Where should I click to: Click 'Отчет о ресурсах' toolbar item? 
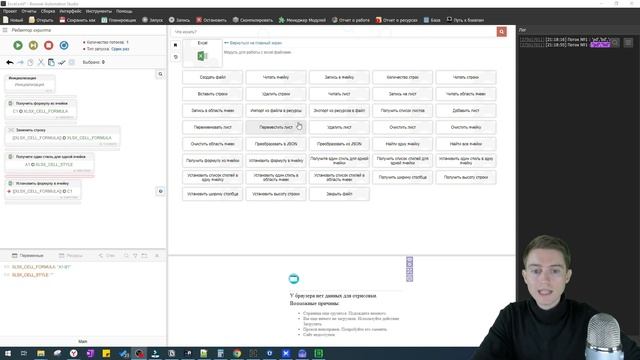pos(396,20)
